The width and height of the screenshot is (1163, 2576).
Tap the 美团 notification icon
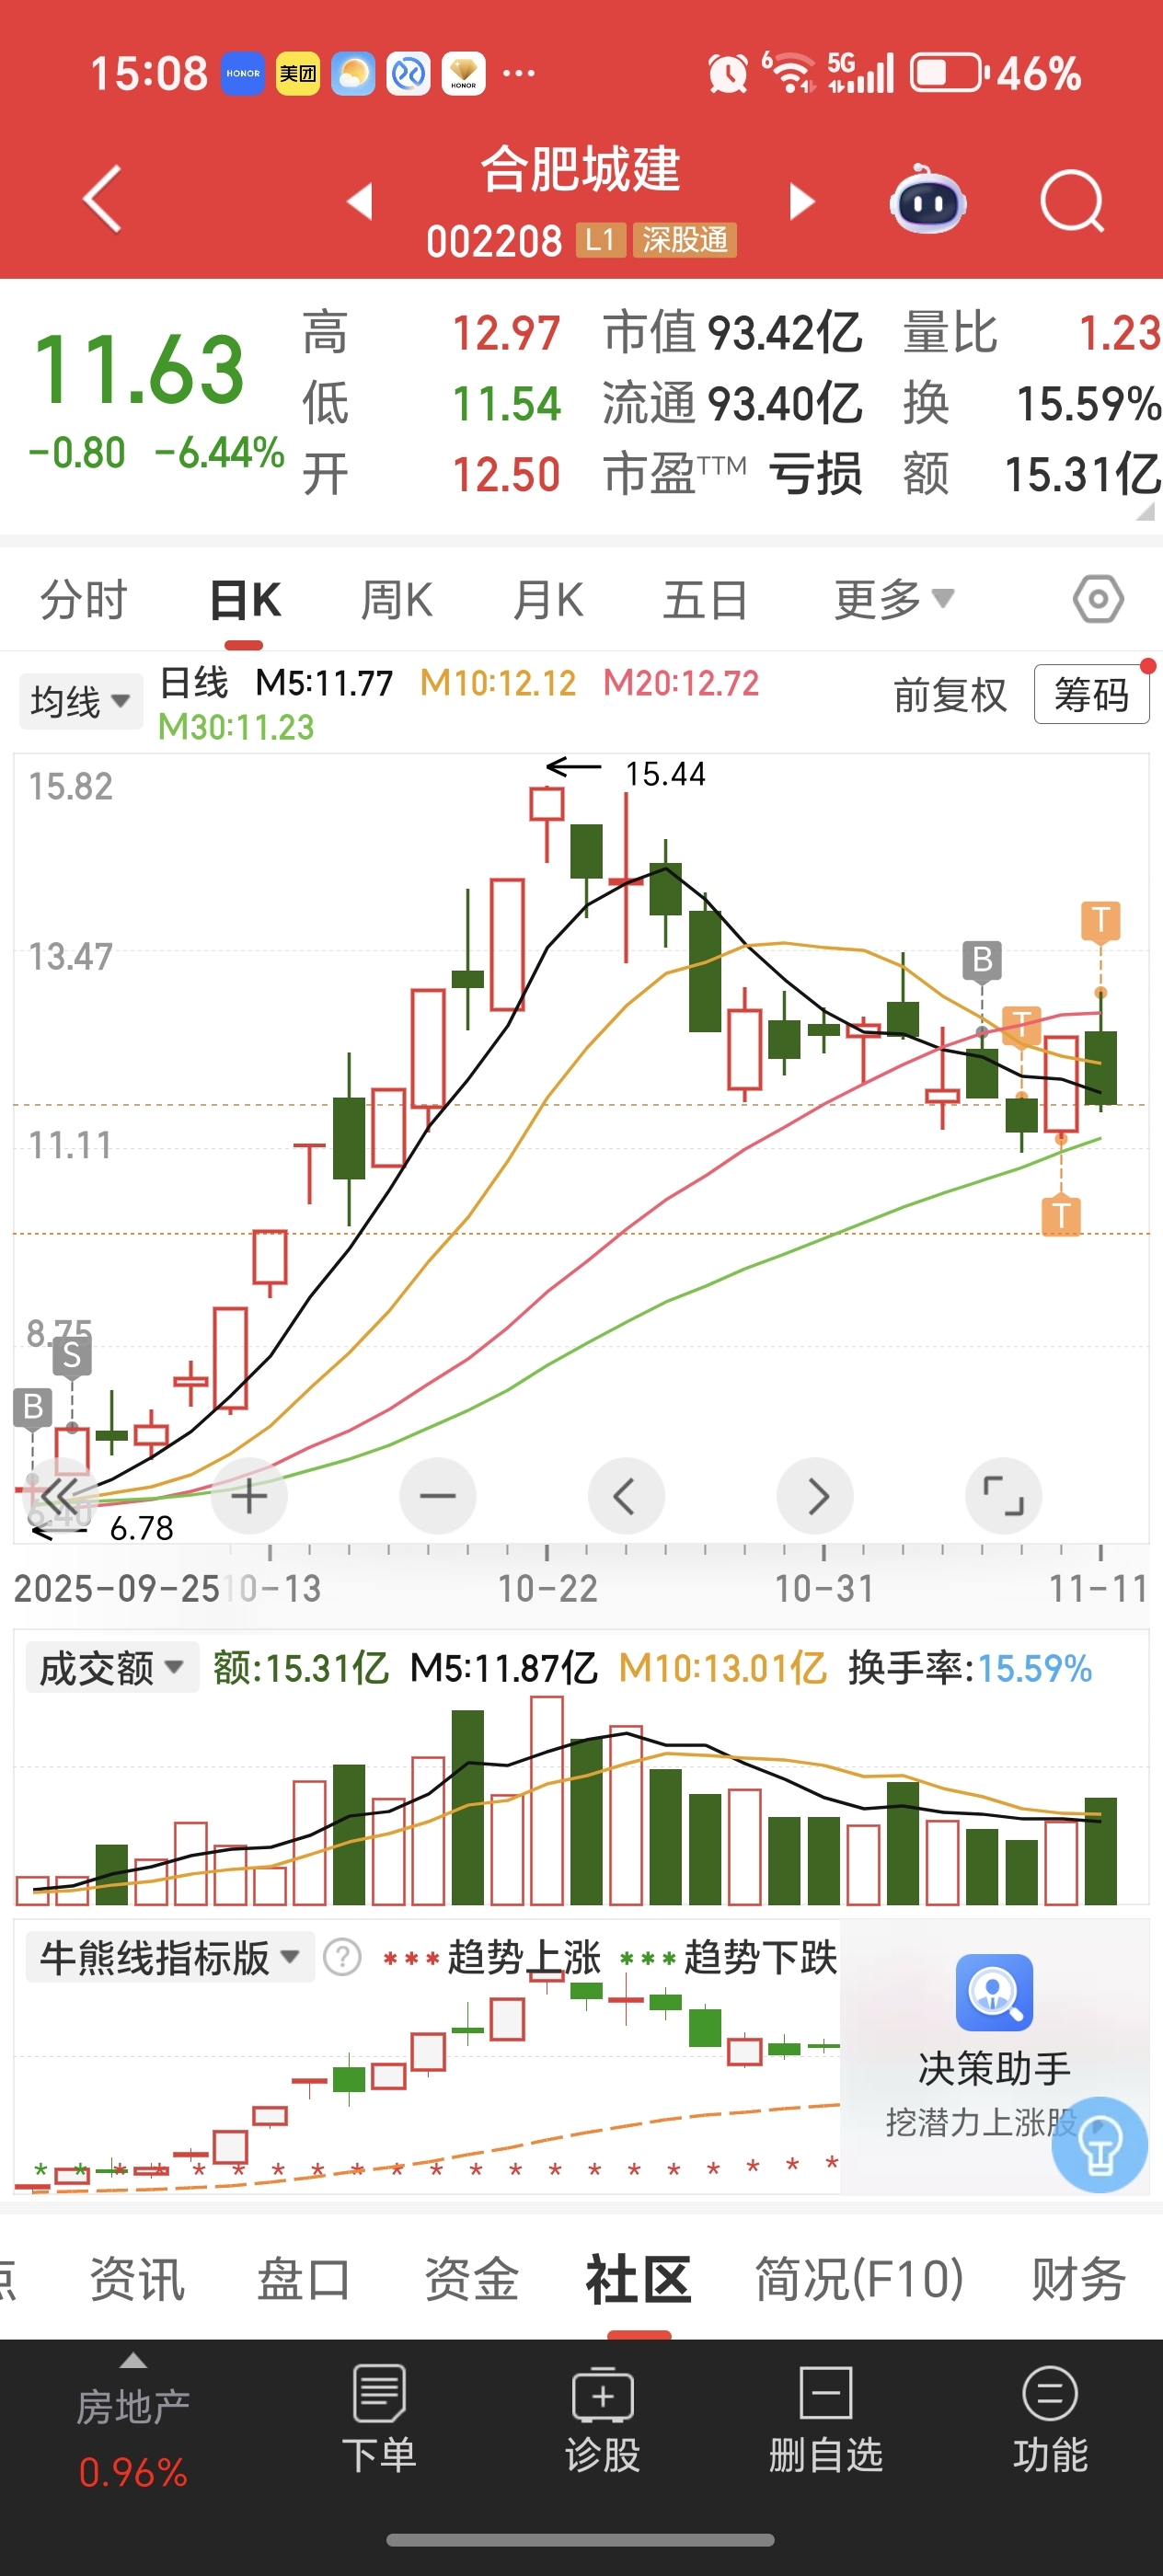point(297,73)
